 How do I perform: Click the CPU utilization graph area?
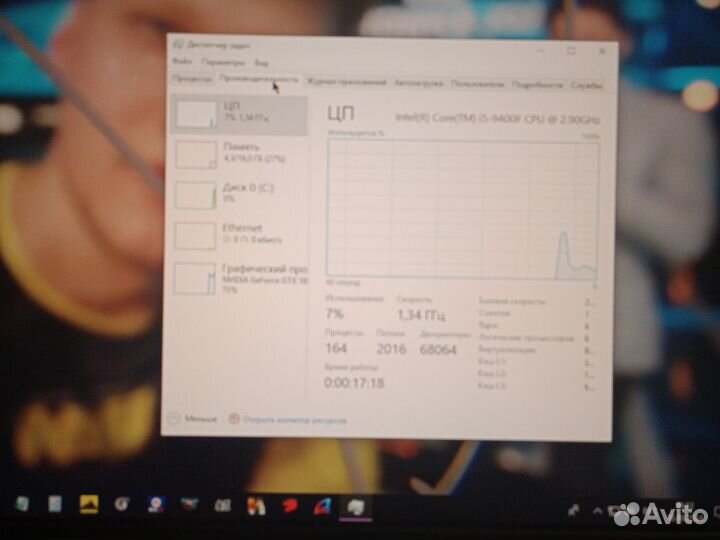462,209
